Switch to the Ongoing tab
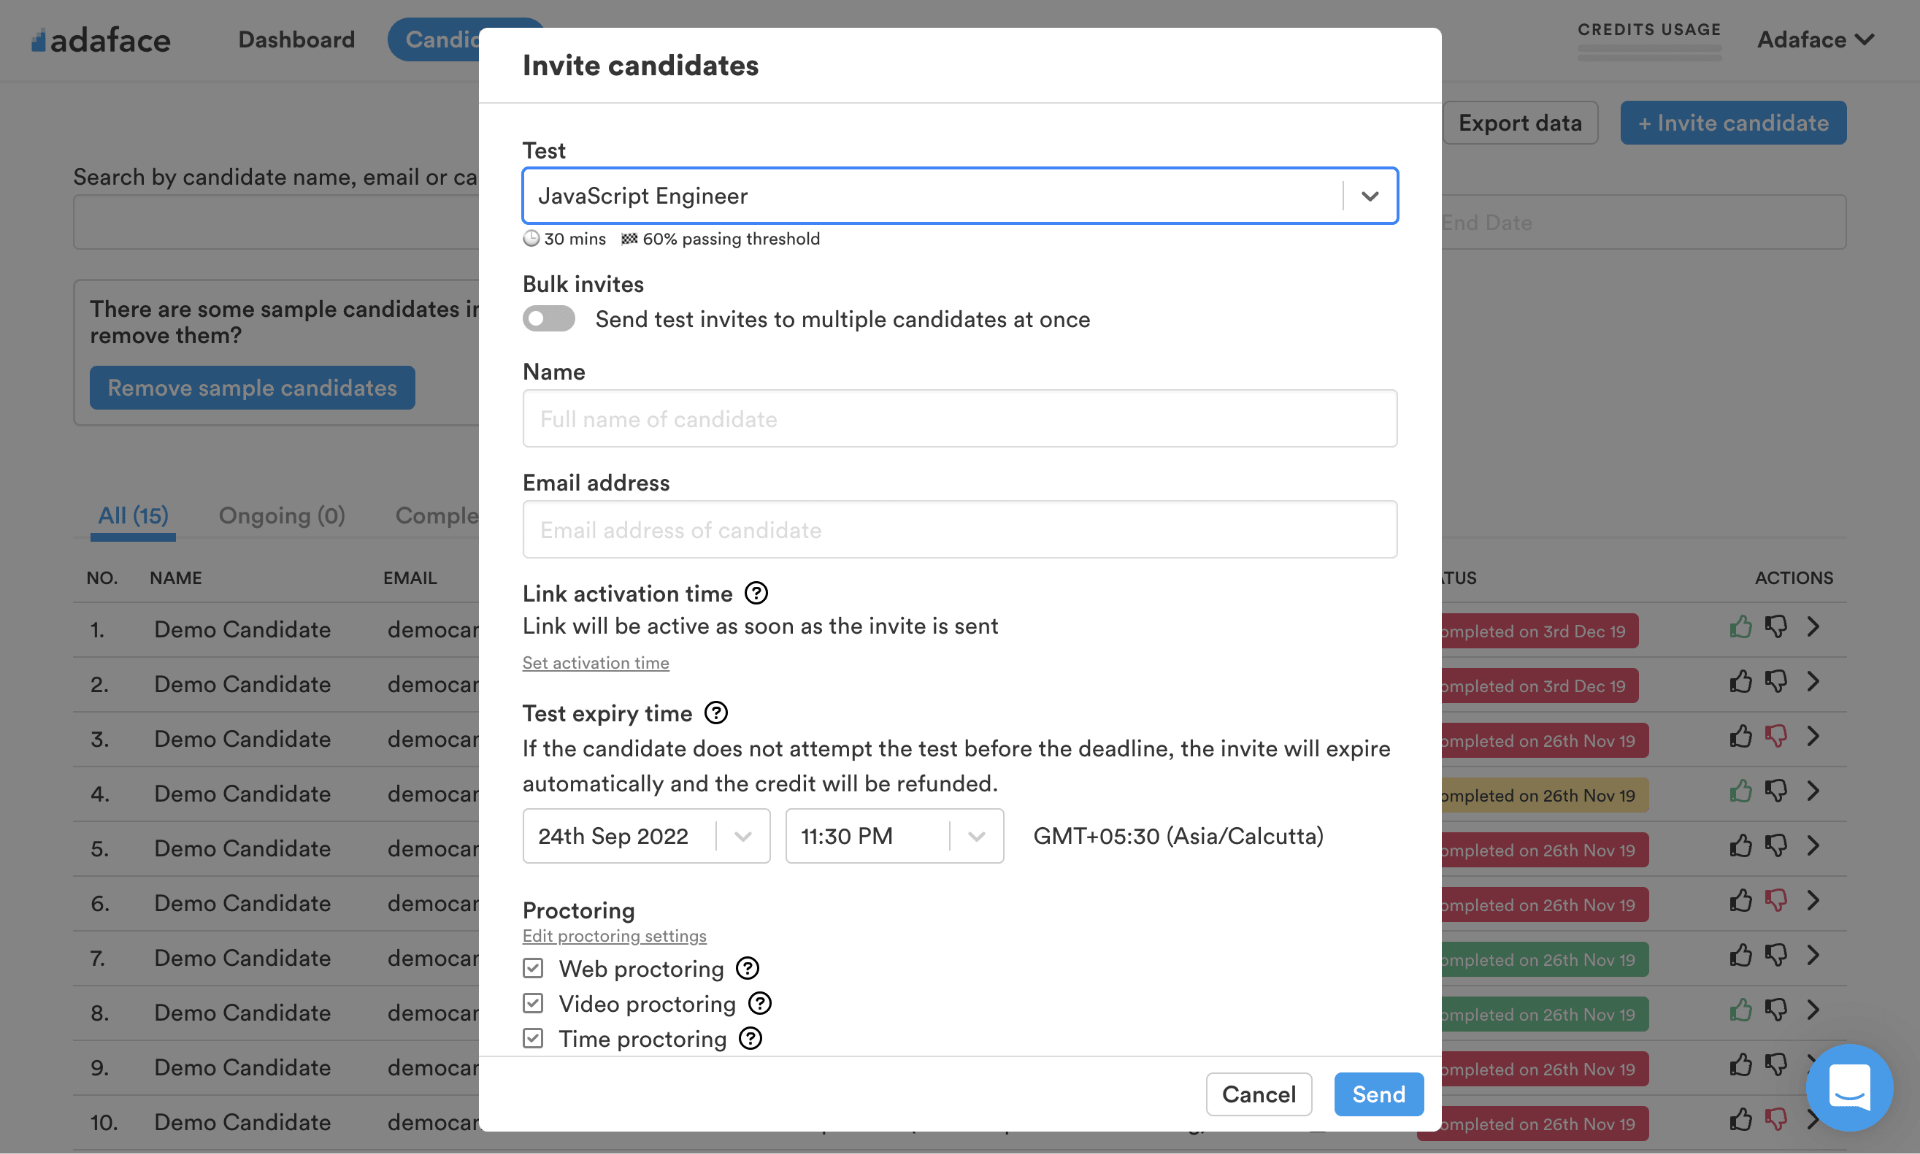 click(283, 515)
